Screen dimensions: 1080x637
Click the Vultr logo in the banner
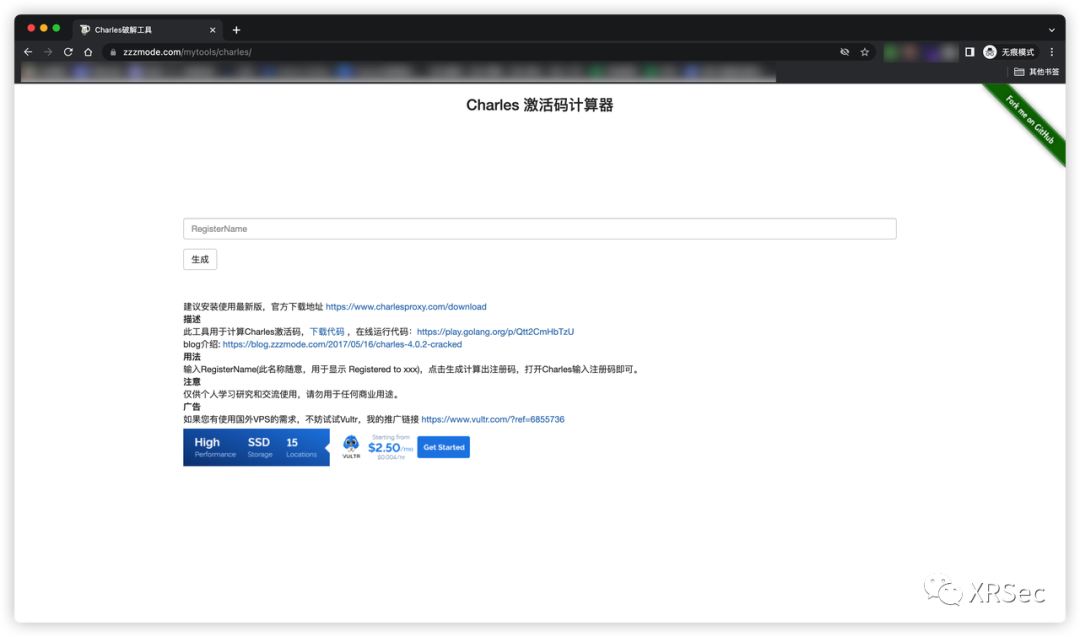pyautogui.click(x=351, y=447)
